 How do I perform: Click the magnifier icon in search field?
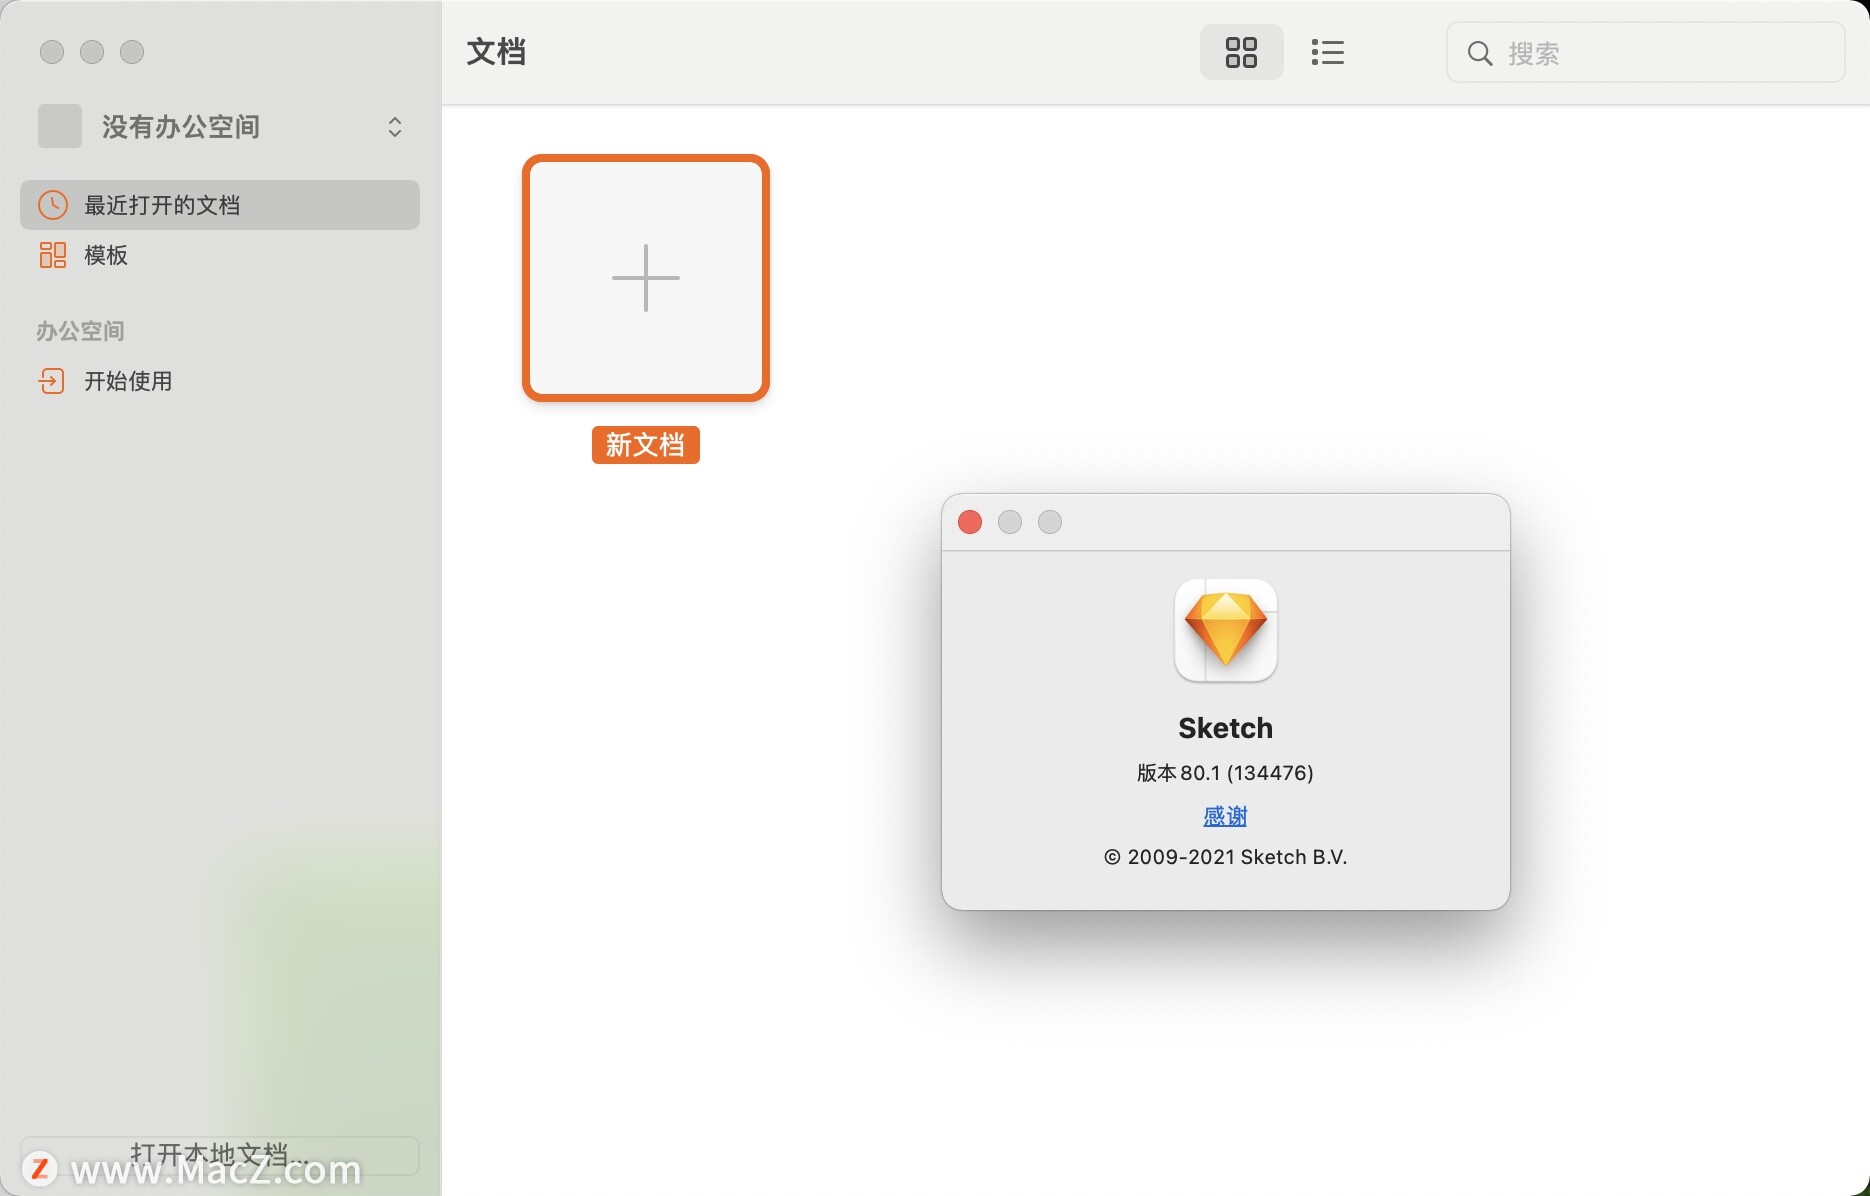(1480, 53)
